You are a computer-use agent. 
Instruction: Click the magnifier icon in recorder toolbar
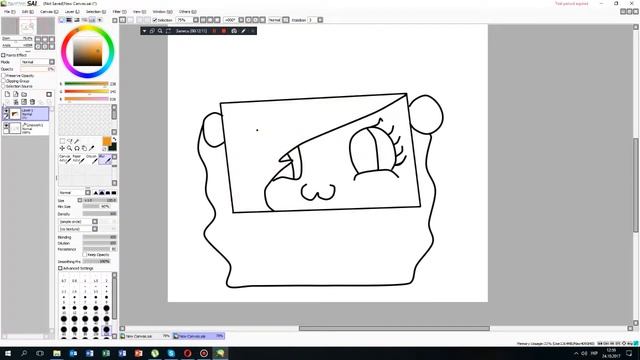[160, 31]
